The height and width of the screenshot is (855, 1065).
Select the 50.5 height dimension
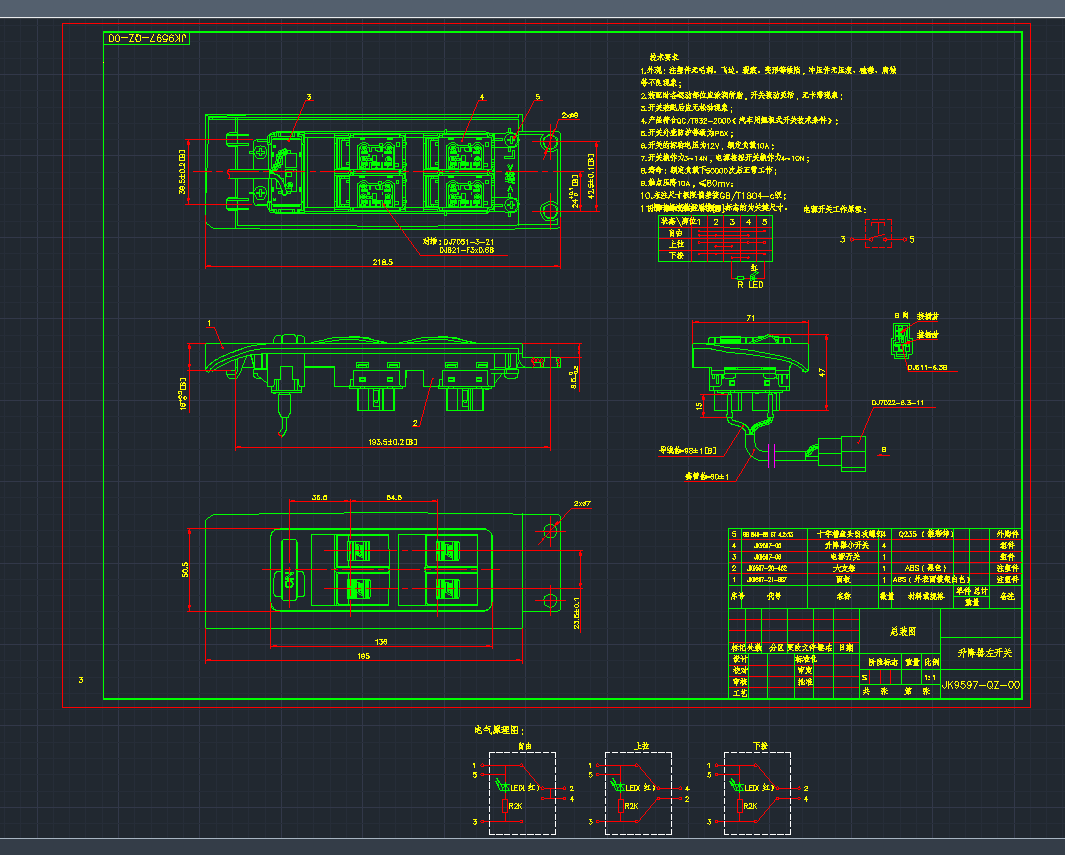coord(185,570)
